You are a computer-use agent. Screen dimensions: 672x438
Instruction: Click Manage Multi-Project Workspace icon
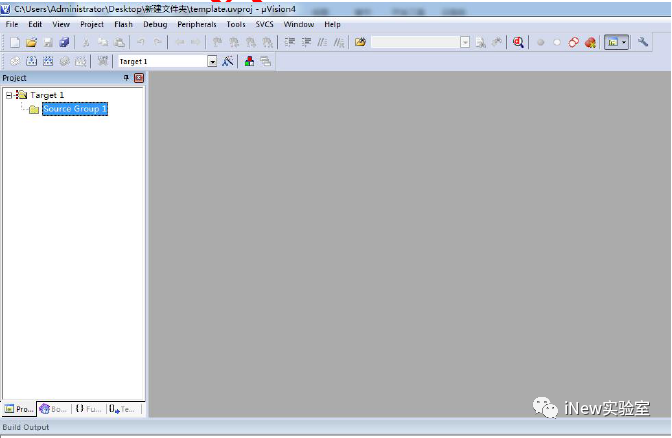click(x=266, y=61)
